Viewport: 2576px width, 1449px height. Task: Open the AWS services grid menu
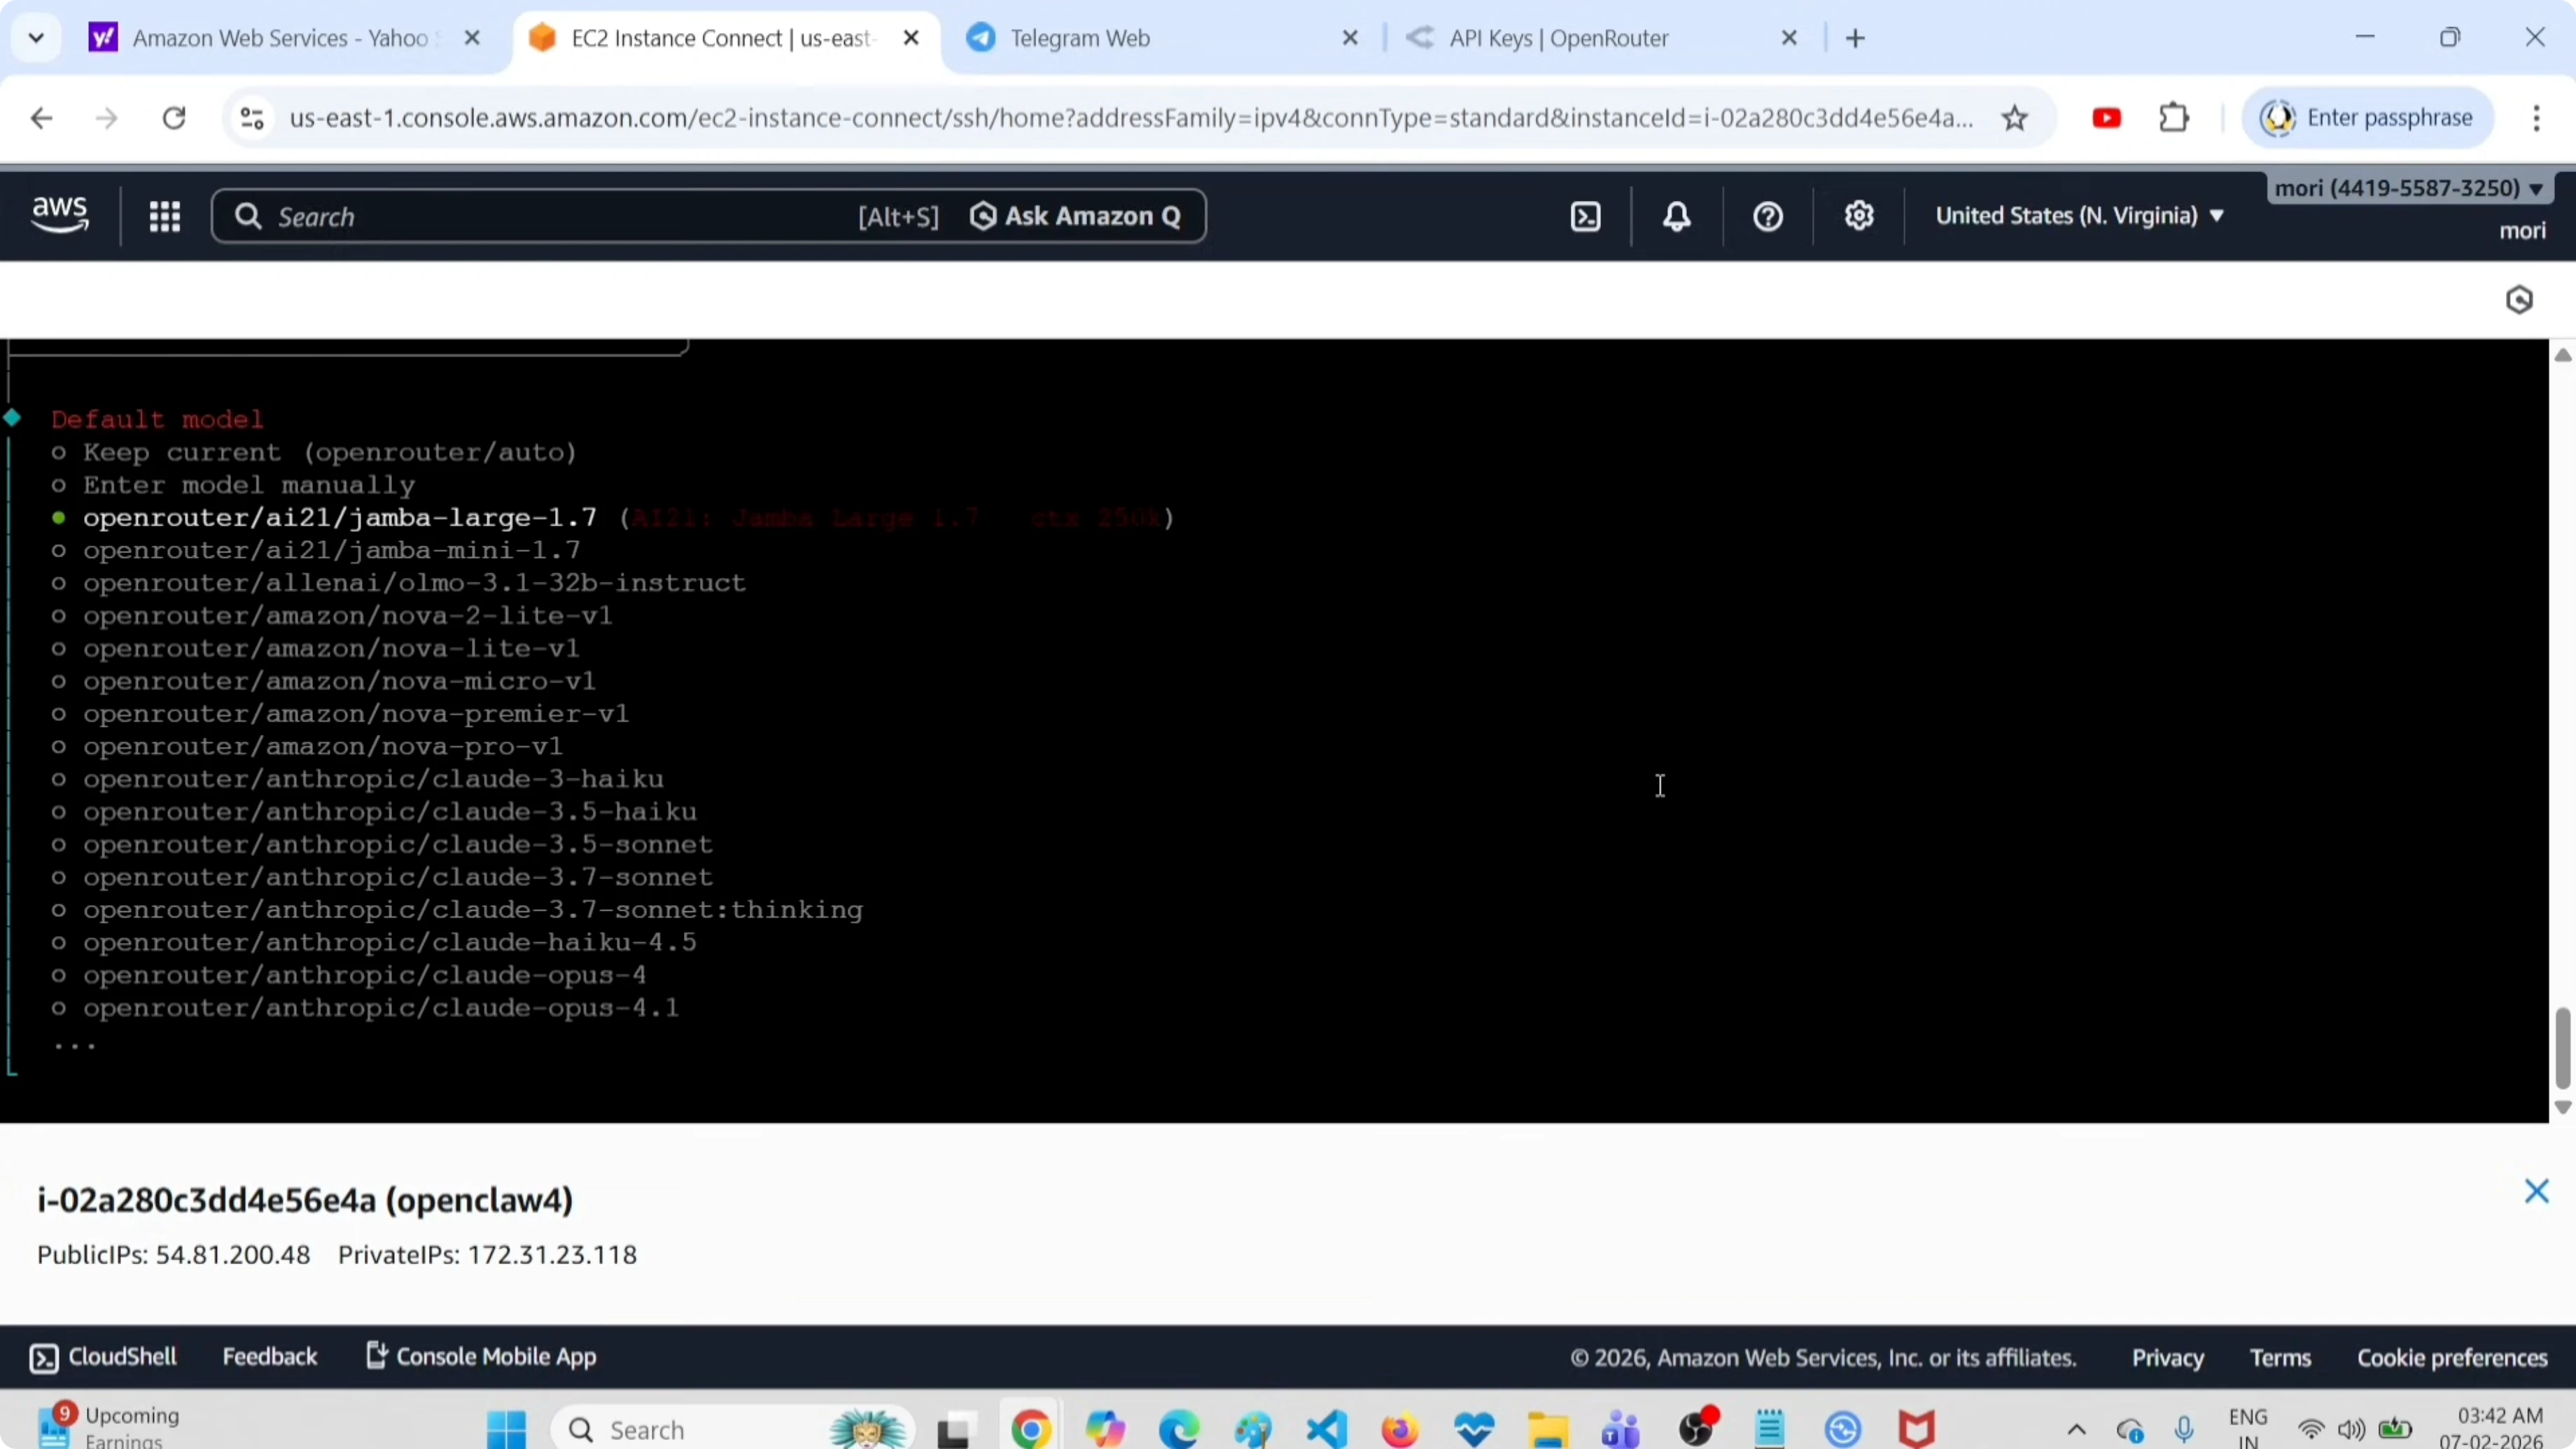(165, 216)
